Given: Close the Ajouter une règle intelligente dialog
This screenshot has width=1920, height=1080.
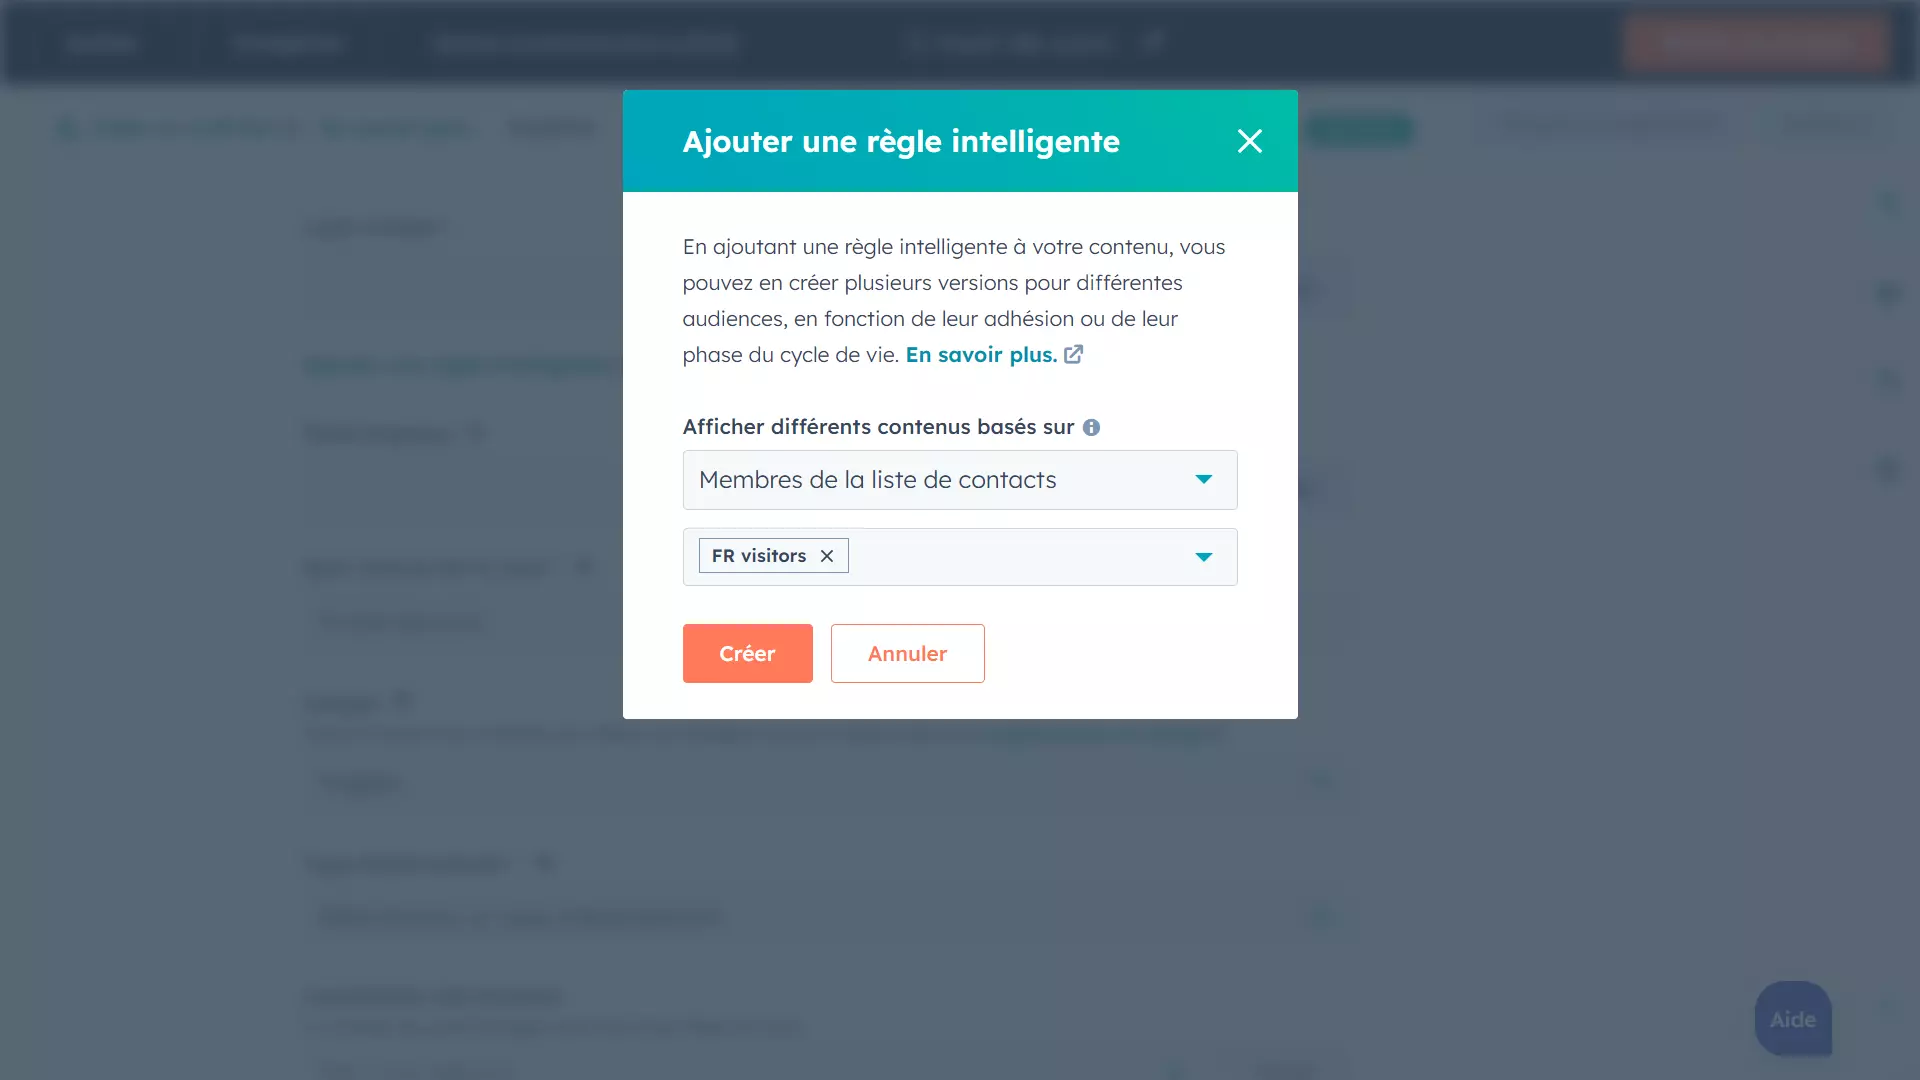Looking at the screenshot, I should pyautogui.click(x=1249, y=141).
